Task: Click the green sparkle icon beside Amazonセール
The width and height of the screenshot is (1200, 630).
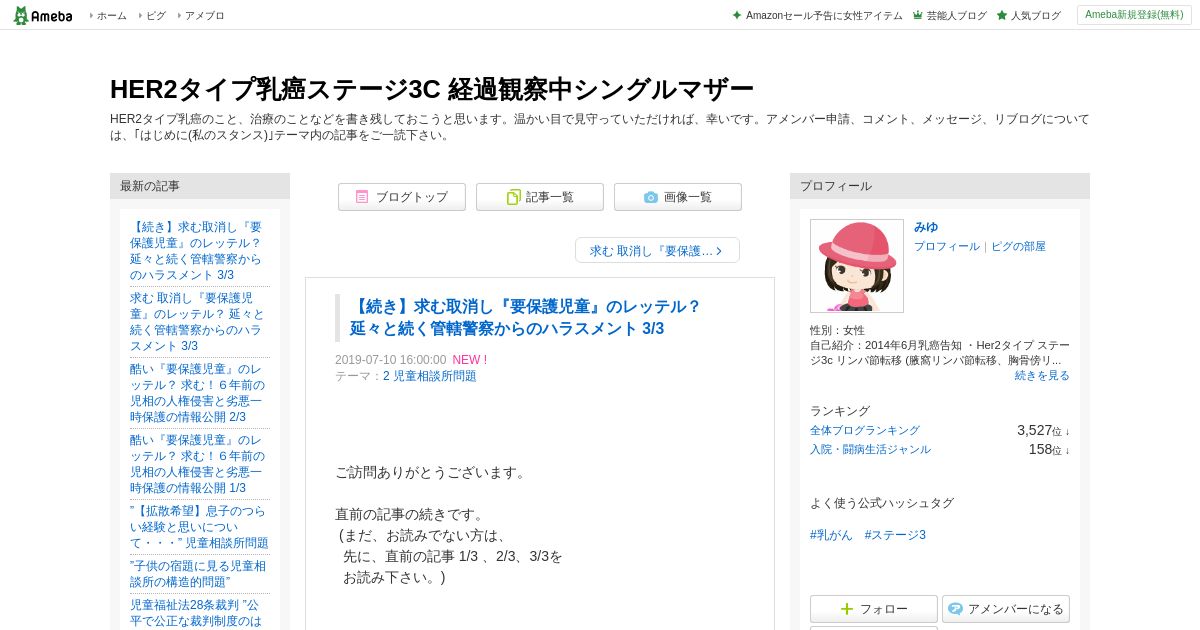Action: coord(737,15)
